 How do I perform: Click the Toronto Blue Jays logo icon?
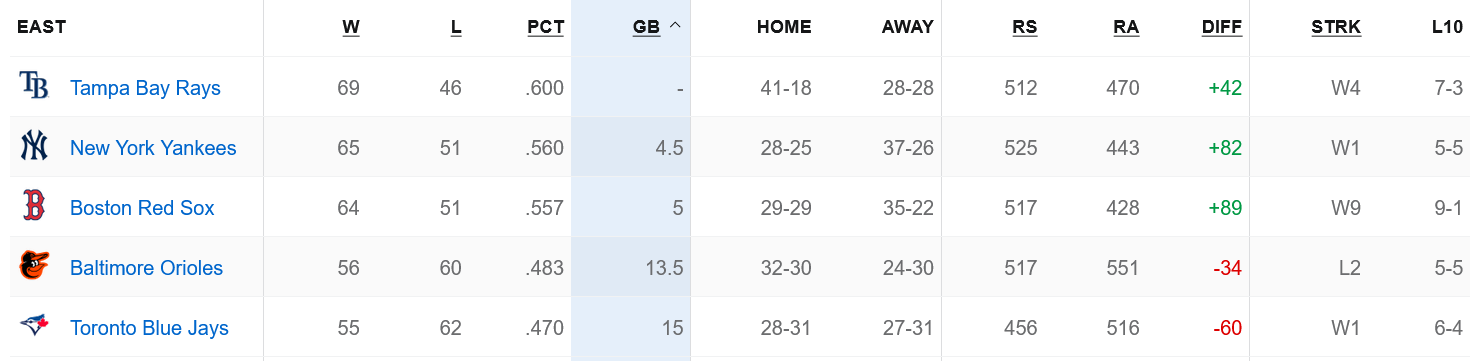coord(34,327)
